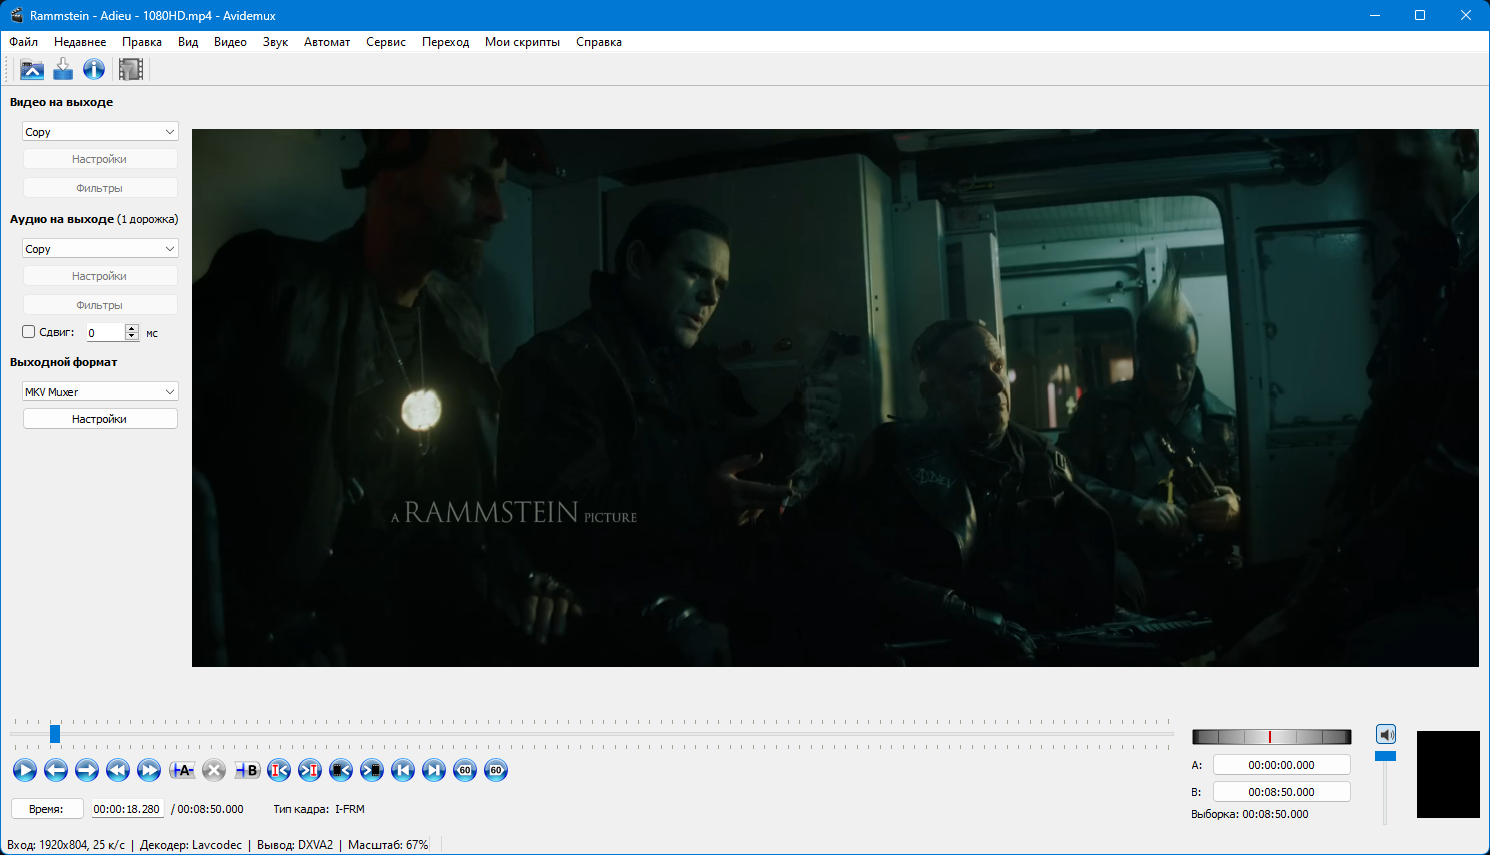Mute audio with the speaker button

[1385, 735]
